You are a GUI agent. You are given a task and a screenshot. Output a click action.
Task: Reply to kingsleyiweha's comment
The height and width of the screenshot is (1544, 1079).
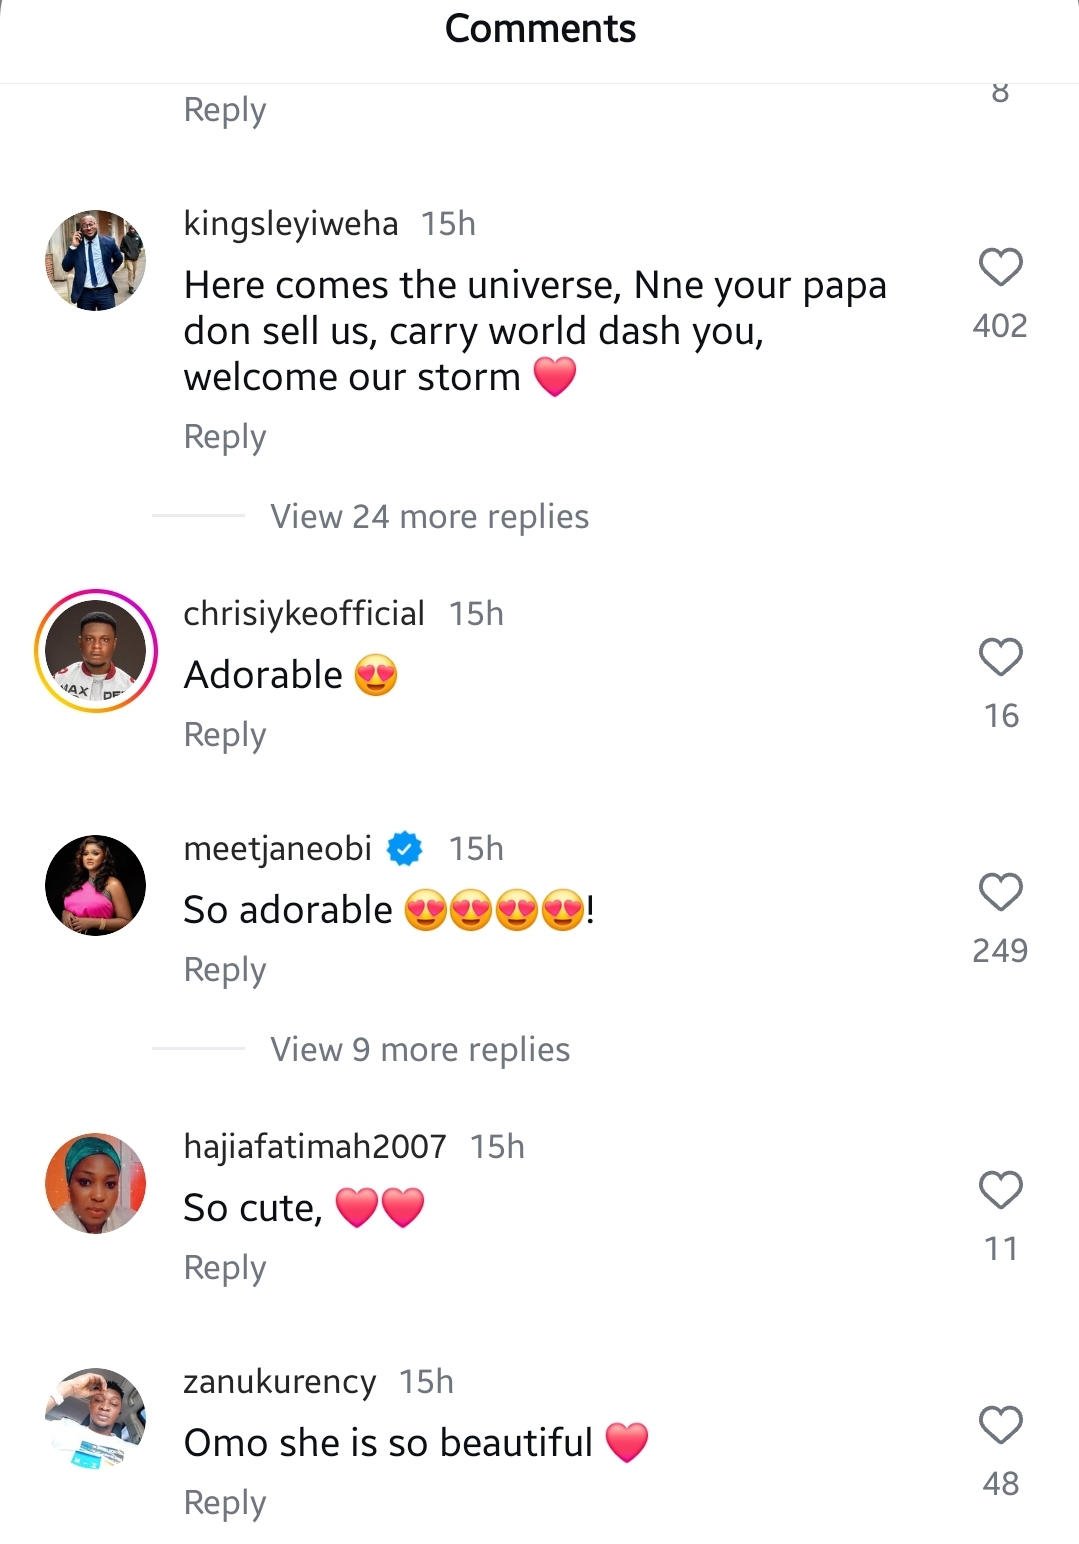tap(225, 437)
